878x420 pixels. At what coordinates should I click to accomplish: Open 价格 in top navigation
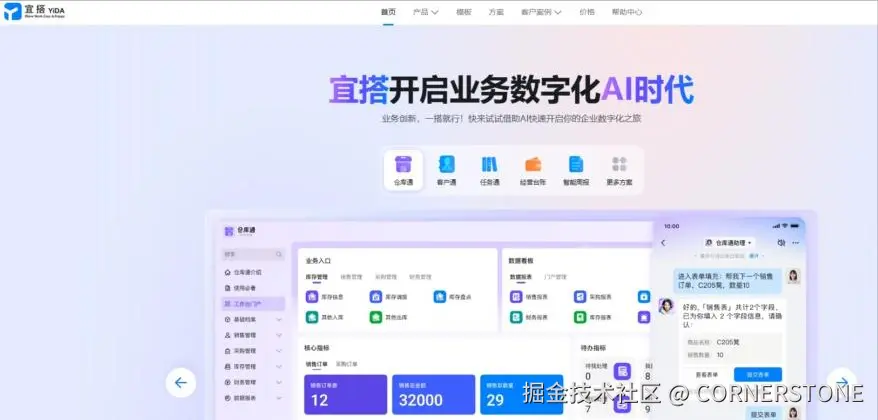tap(587, 12)
